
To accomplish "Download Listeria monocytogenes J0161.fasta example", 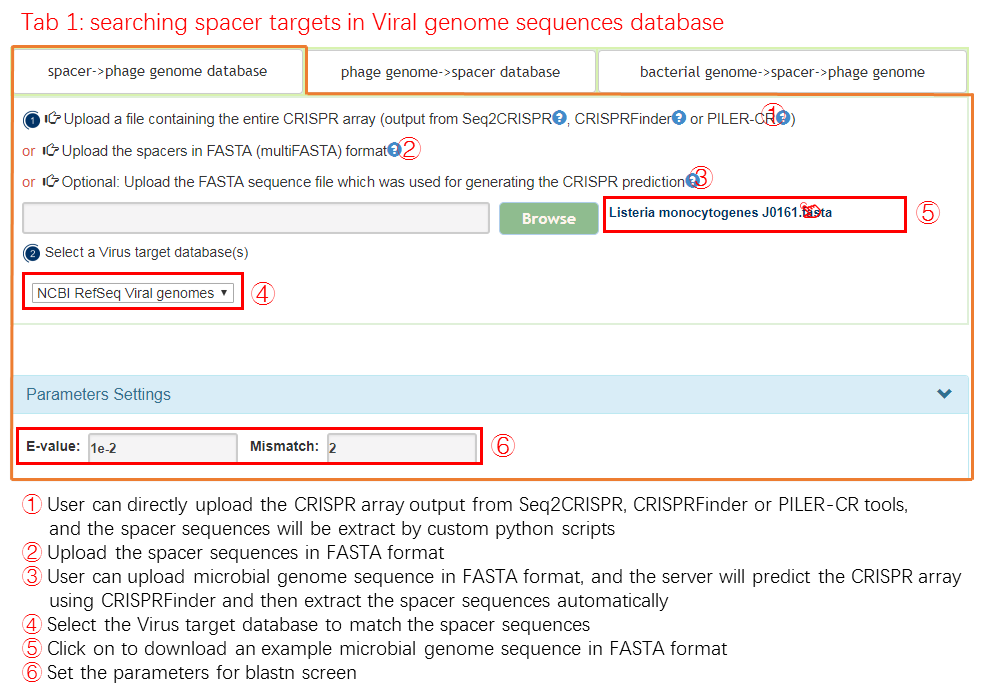I will (720, 213).
